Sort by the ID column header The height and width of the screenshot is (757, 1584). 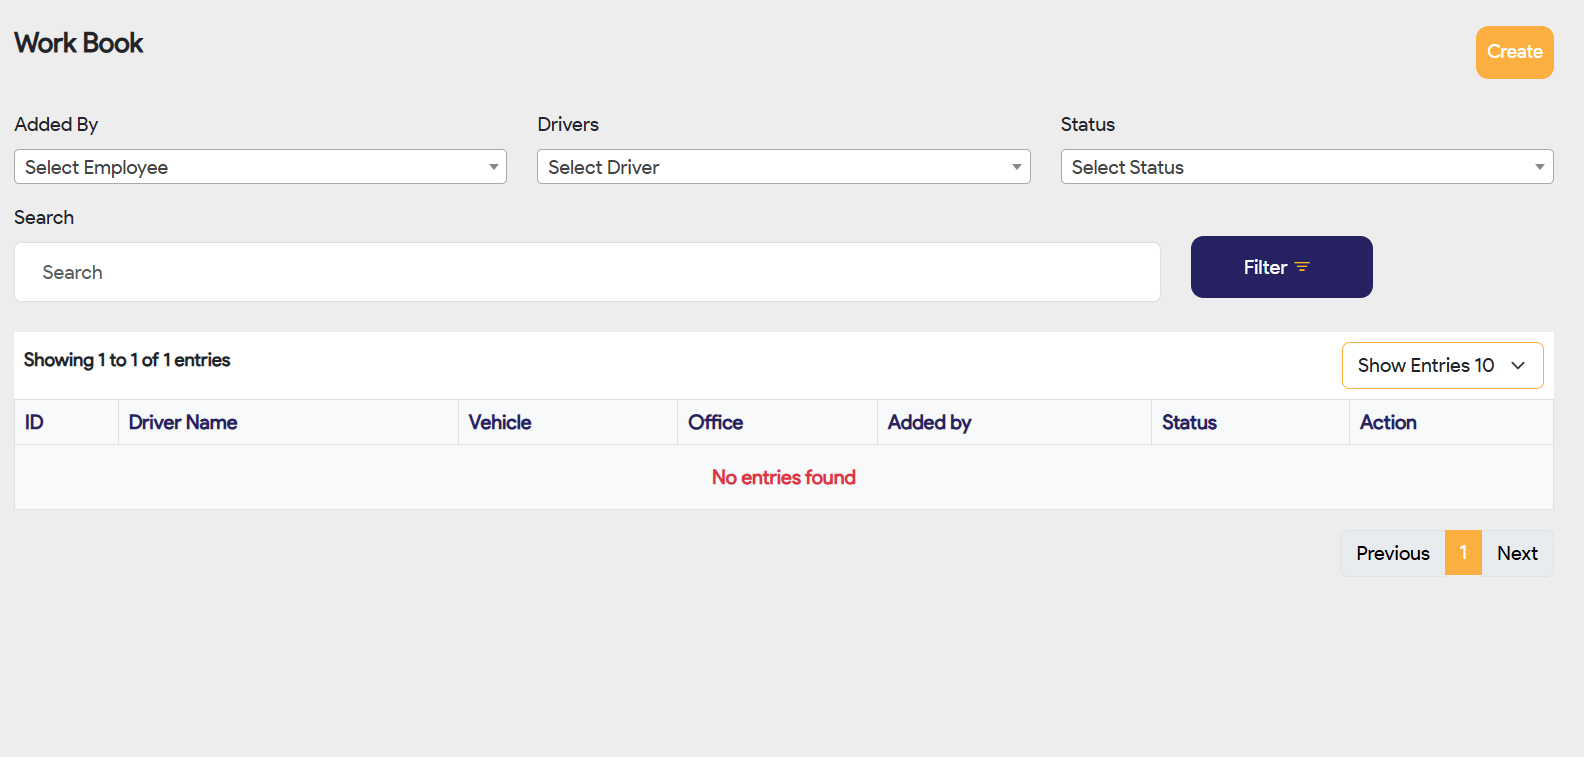35,423
